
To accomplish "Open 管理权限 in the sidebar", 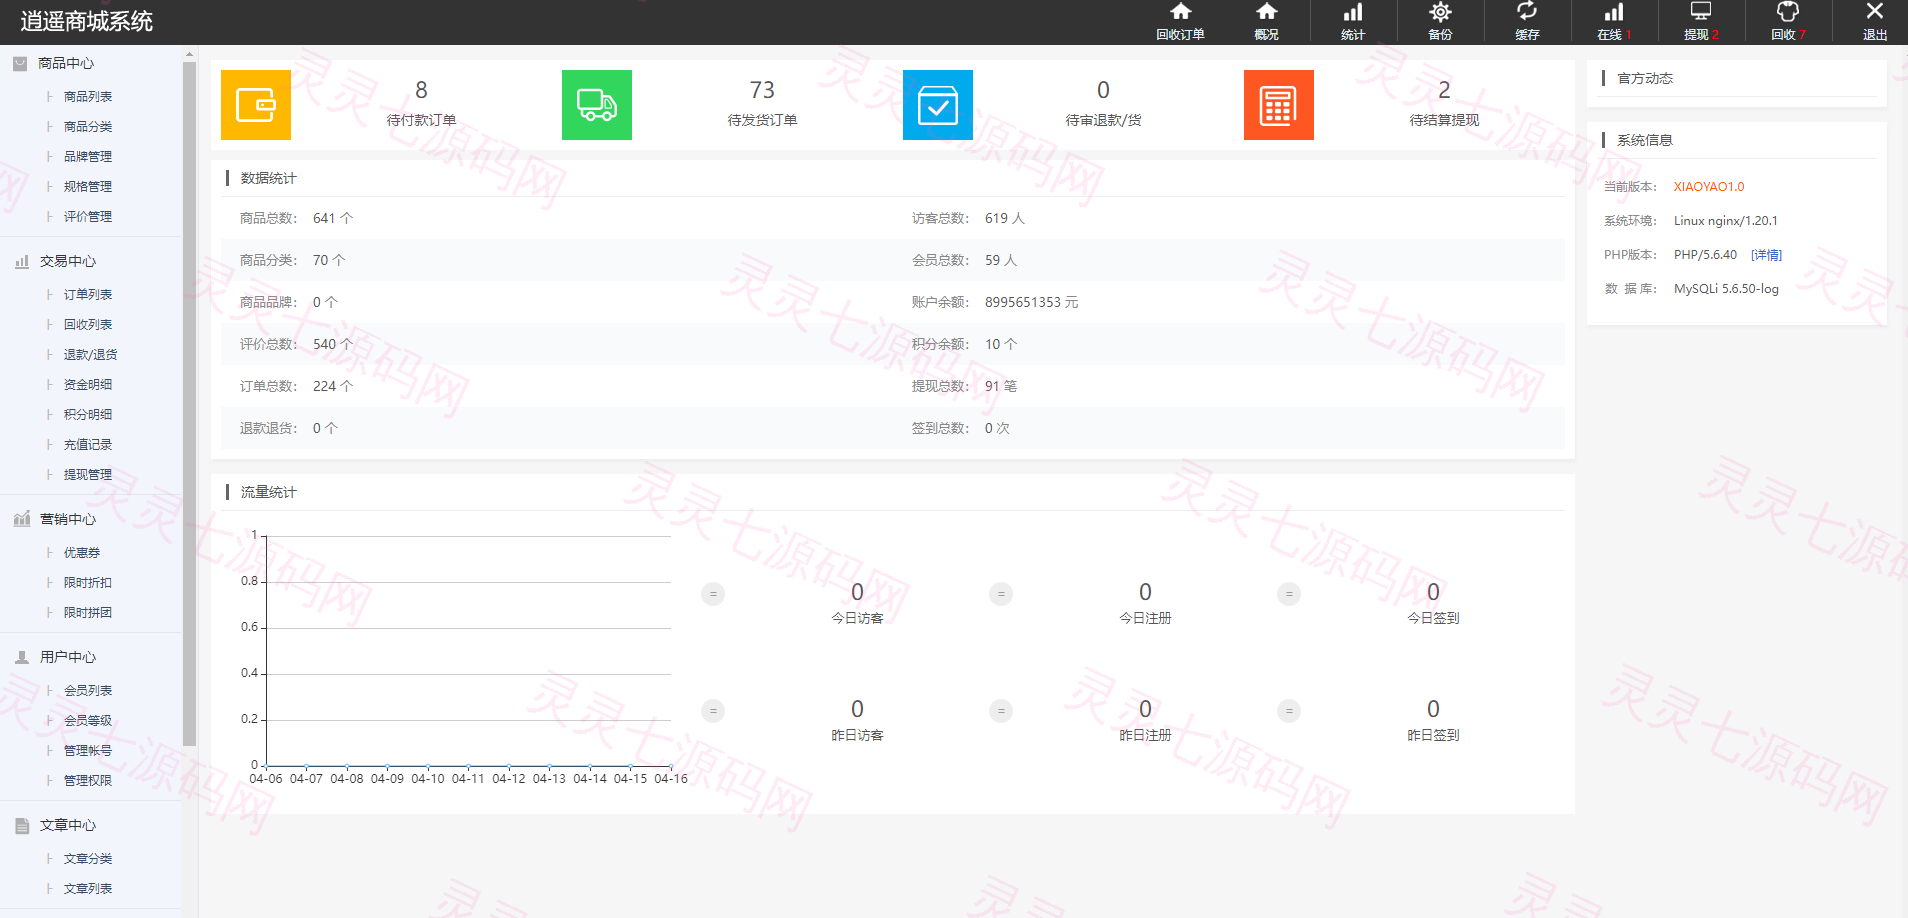I will click(88, 781).
